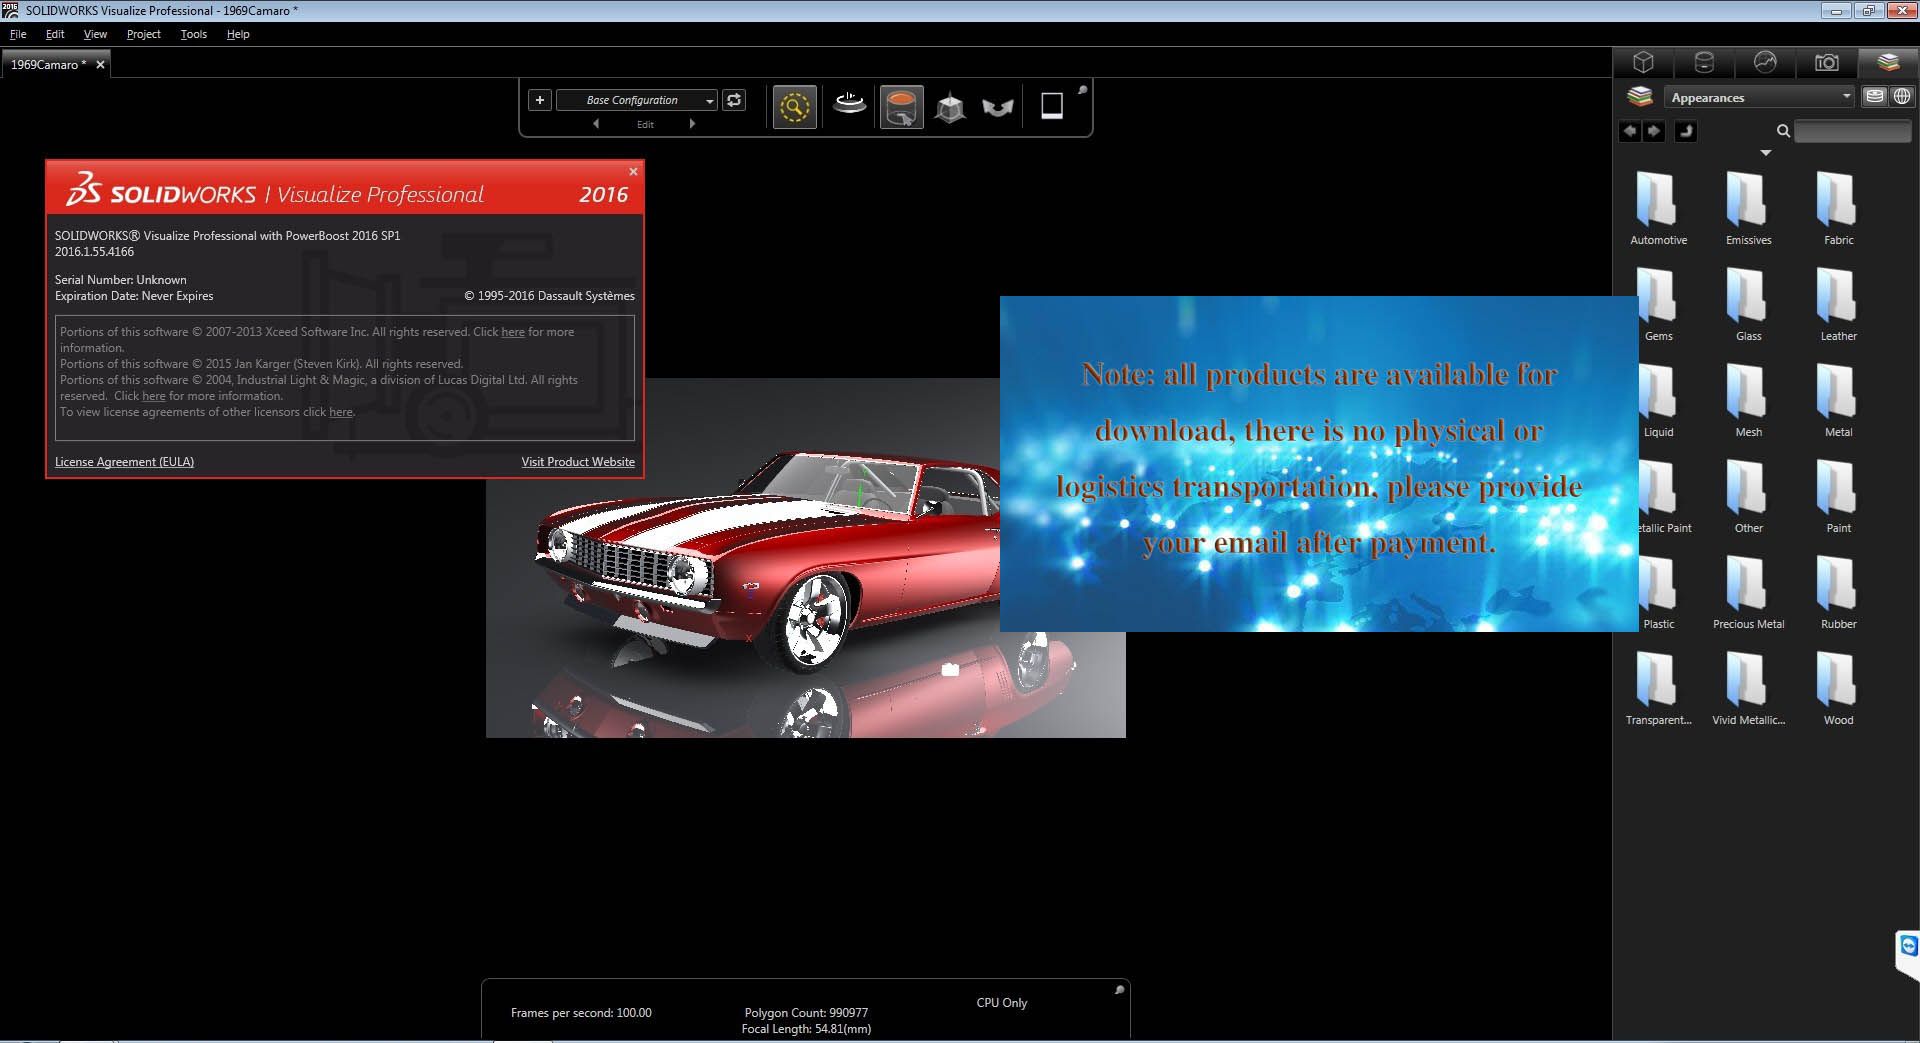Image resolution: width=1920 pixels, height=1043 pixels.
Task: Click Visit Product Website link
Action: pyautogui.click(x=578, y=462)
